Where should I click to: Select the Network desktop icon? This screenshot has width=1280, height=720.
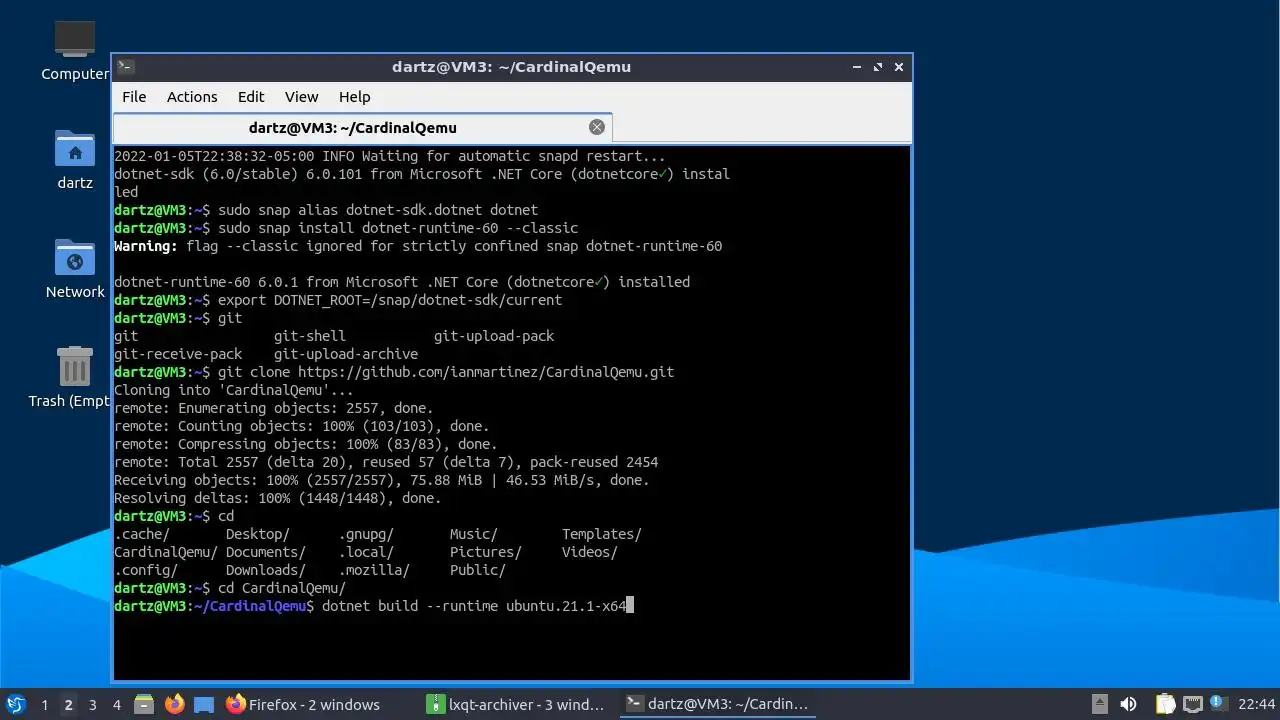pyautogui.click(x=75, y=269)
